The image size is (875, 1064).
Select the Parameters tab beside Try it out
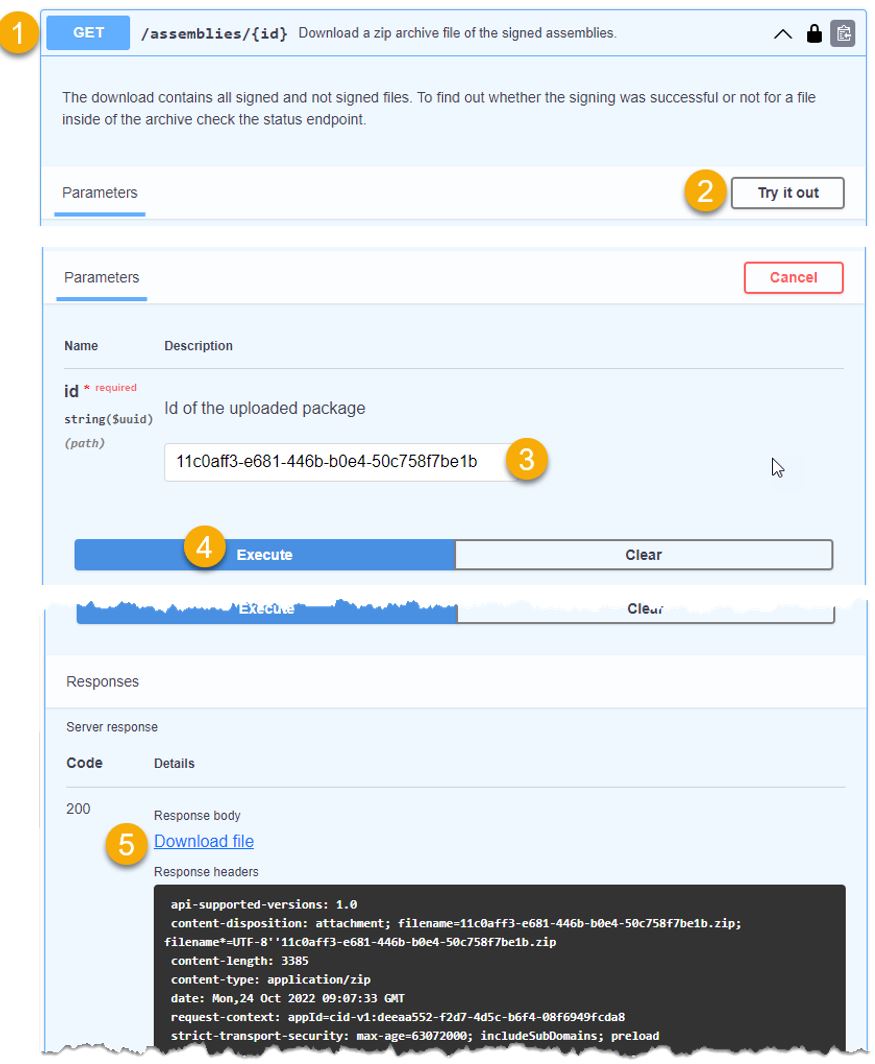coord(100,193)
